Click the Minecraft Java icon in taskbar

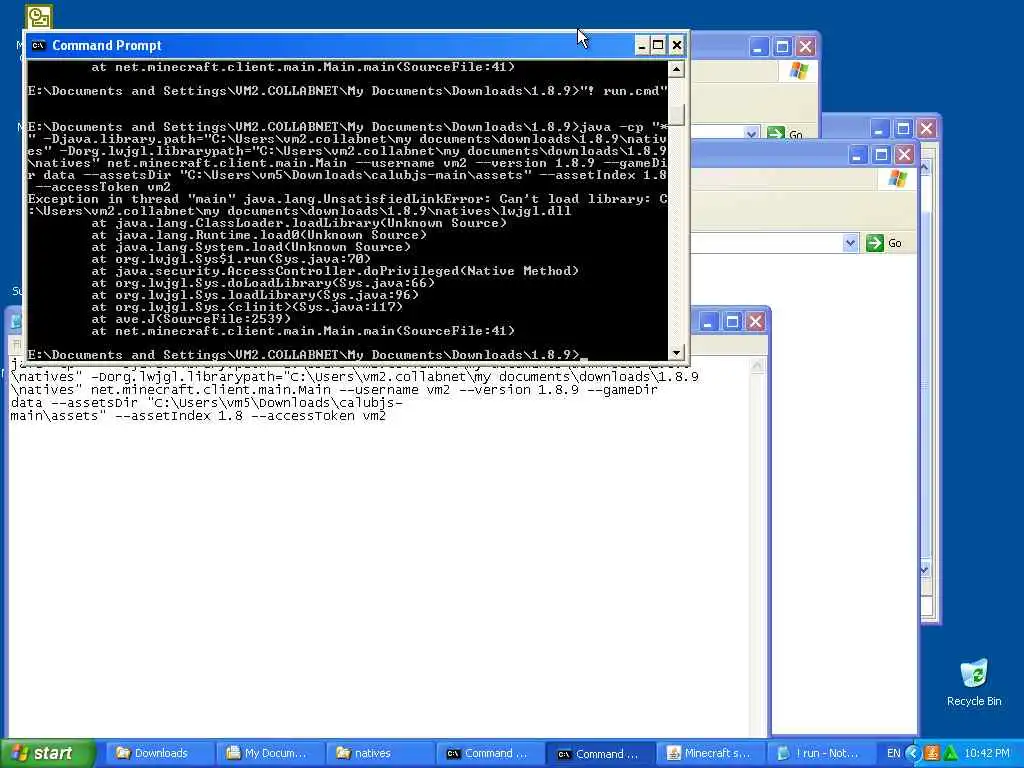click(673, 753)
